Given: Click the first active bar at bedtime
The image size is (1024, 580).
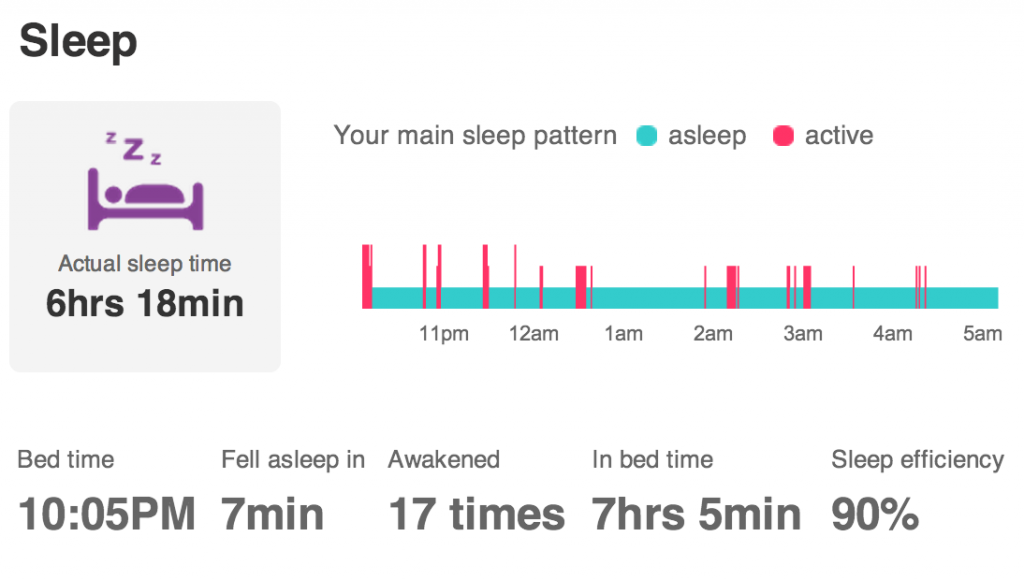Looking at the screenshot, I should pos(367,276).
